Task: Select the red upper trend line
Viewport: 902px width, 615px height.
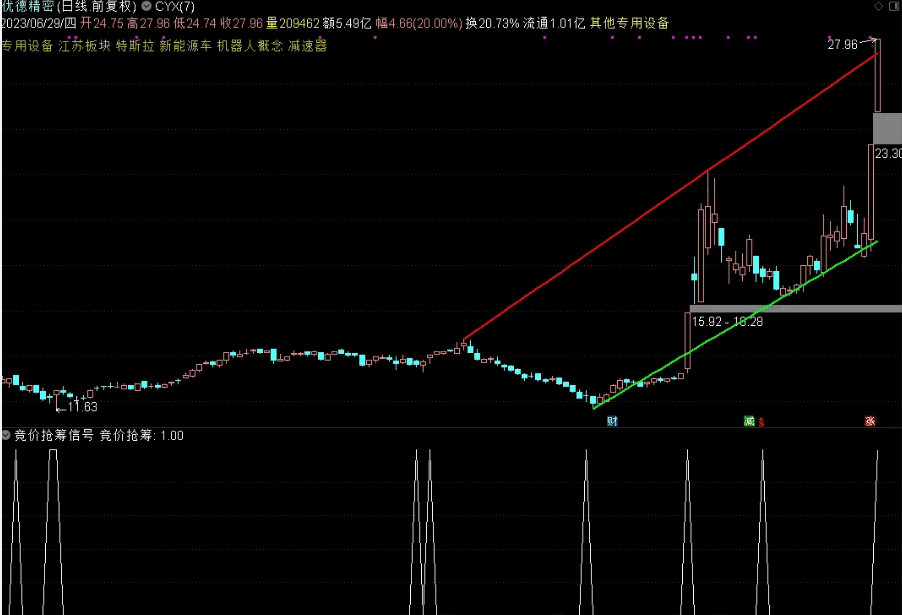Action: (x=670, y=196)
